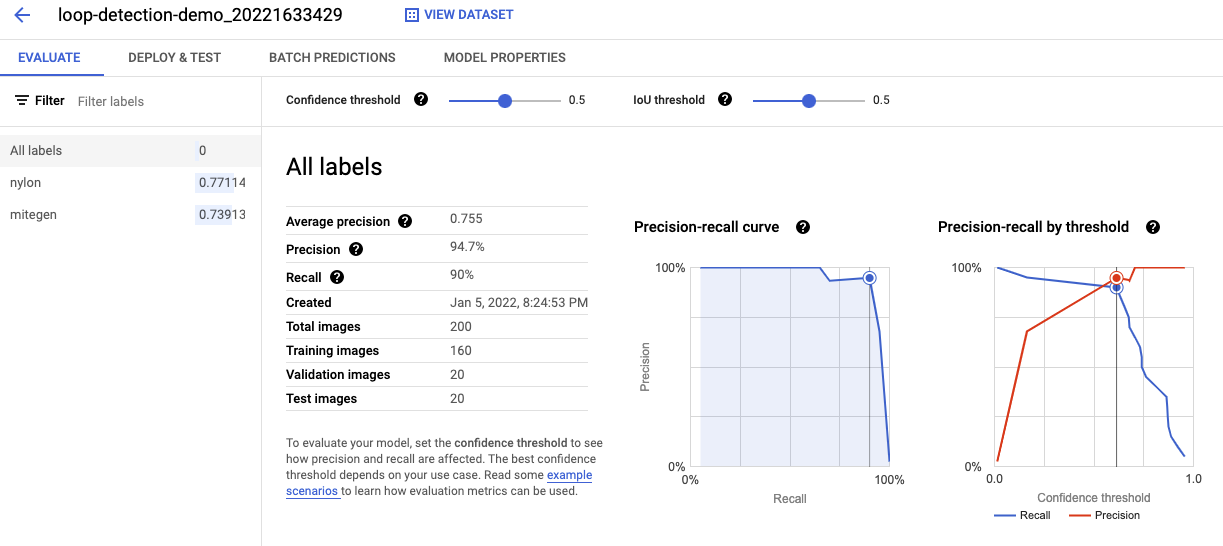The image size is (1223, 546).
Task: Type in the Filter labels field
Action: click(x=160, y=101)
